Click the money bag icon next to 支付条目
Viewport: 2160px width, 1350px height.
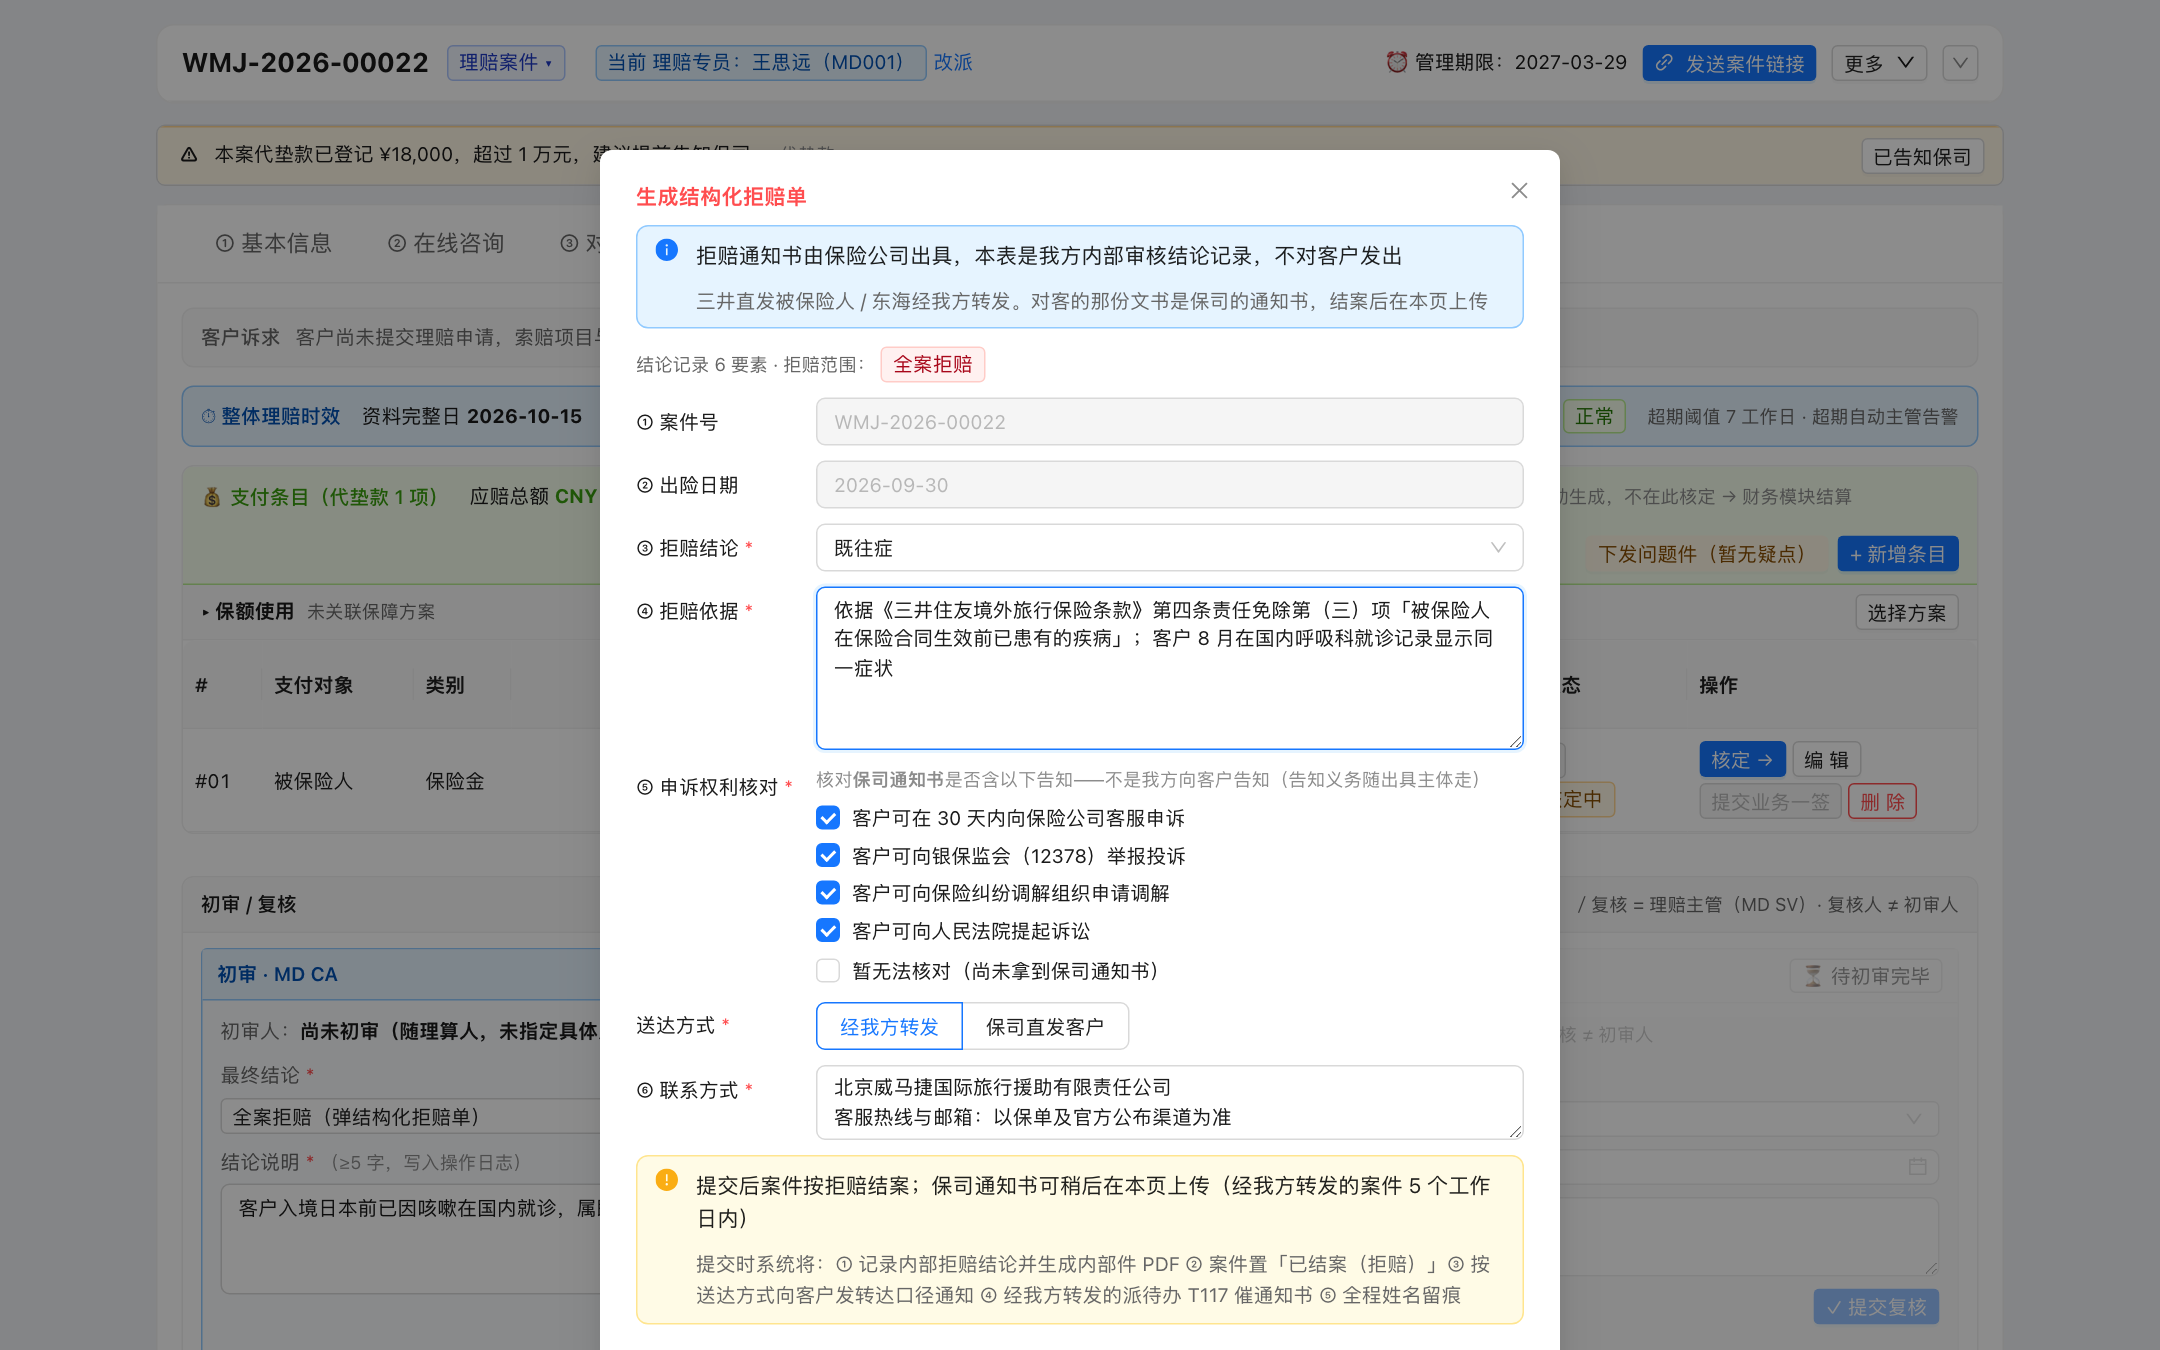[x=212, y=497]
